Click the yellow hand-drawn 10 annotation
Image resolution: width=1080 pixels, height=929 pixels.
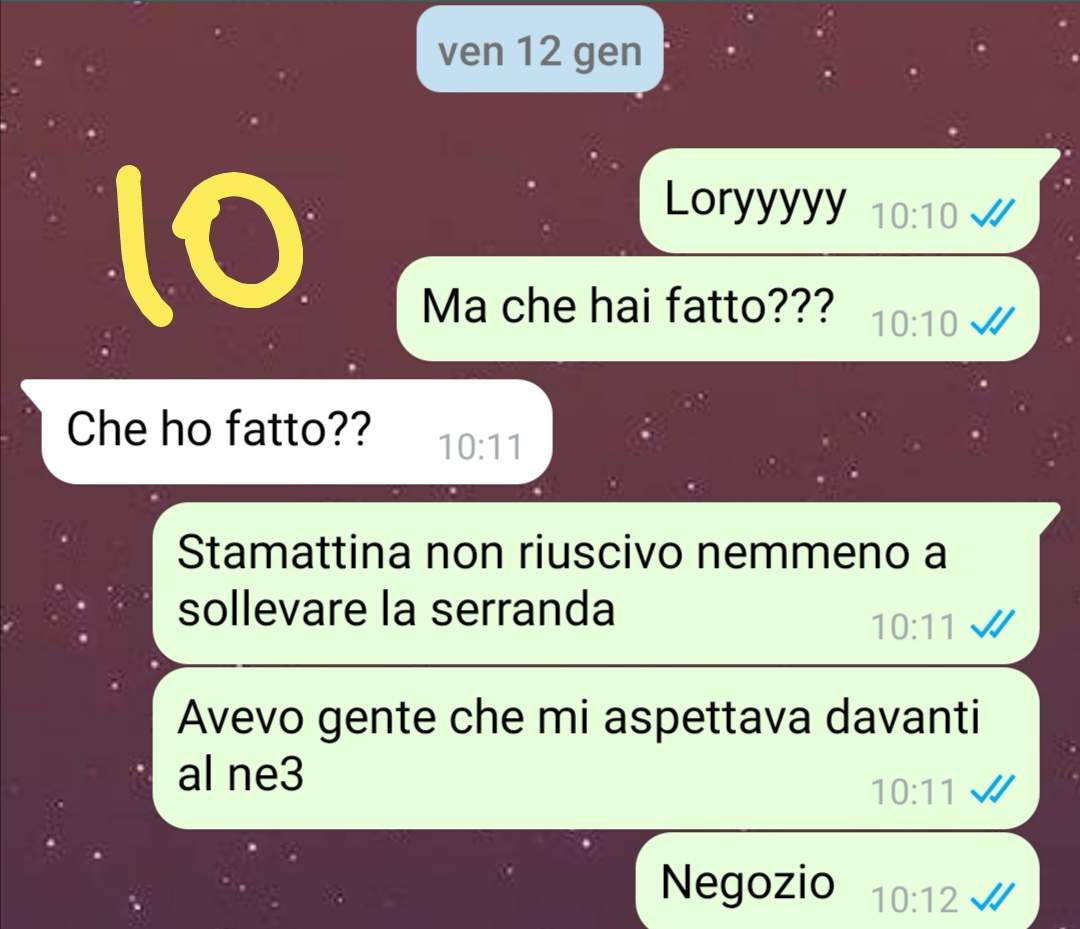[210, 247]
